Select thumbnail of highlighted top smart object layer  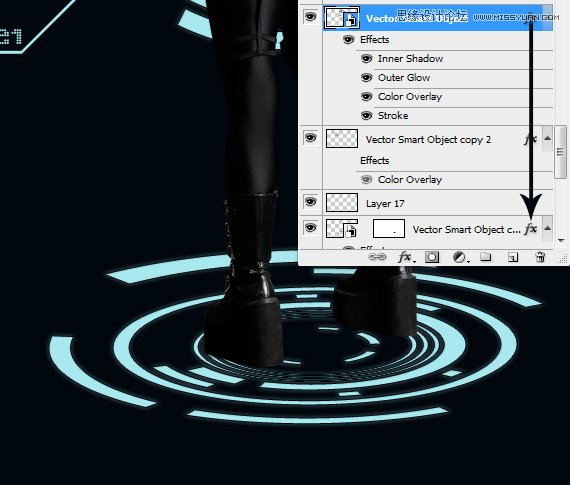point(342,17)
